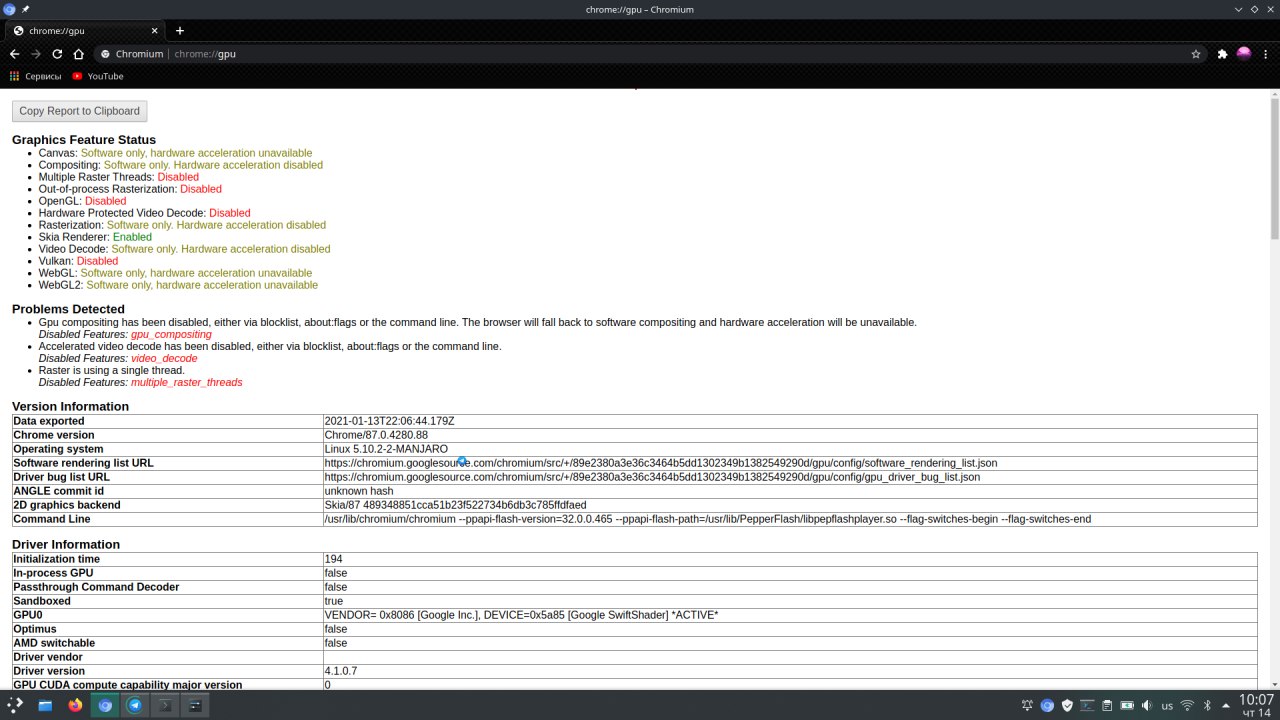Open a new tab with the plus button
The image size is (1280, 720).
click(x=180, y=31)
